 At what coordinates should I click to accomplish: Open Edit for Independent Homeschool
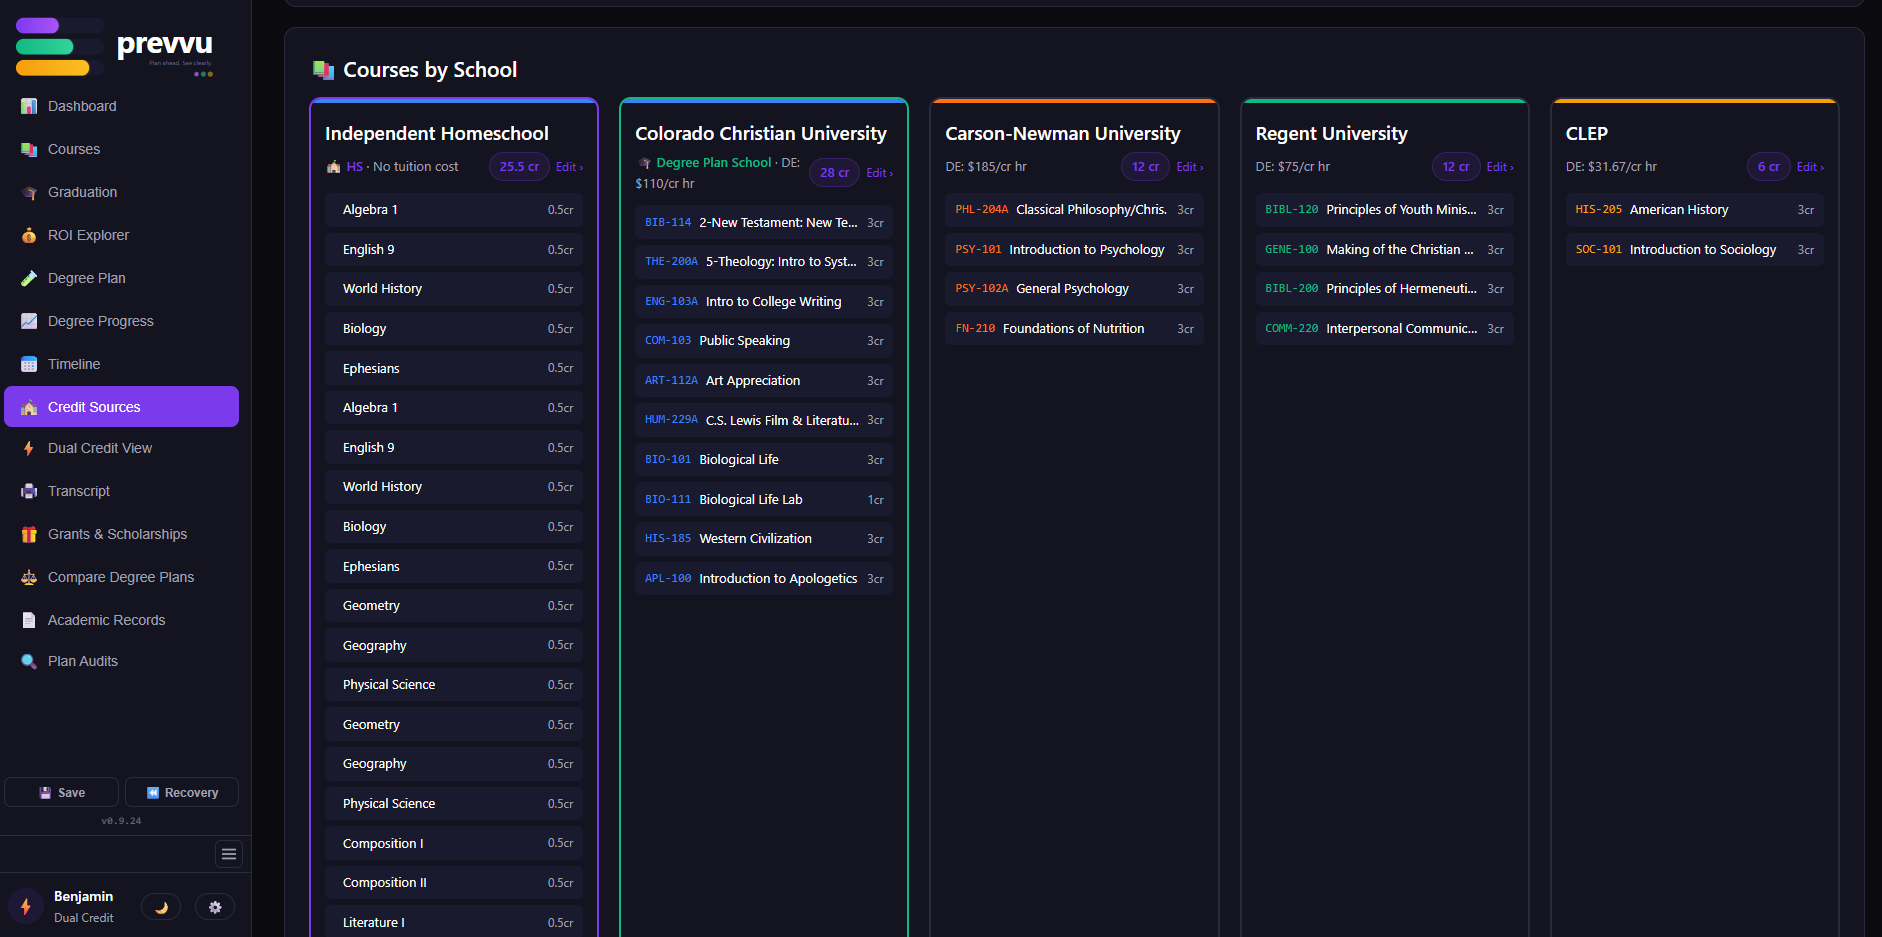click(569, 167)
